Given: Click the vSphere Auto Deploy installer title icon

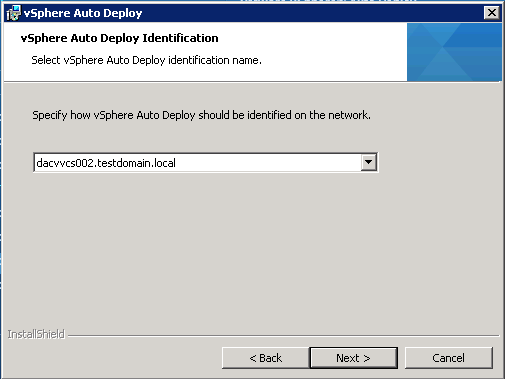Looking at the screenshot, I should click(14, 13).
